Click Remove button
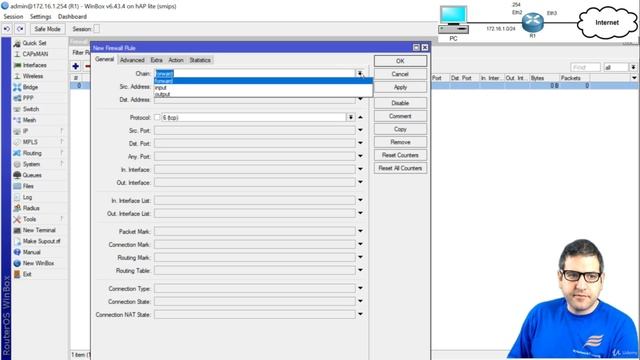Image resolution: width=640 pixels, height=360 pixels. coord(400,142)
